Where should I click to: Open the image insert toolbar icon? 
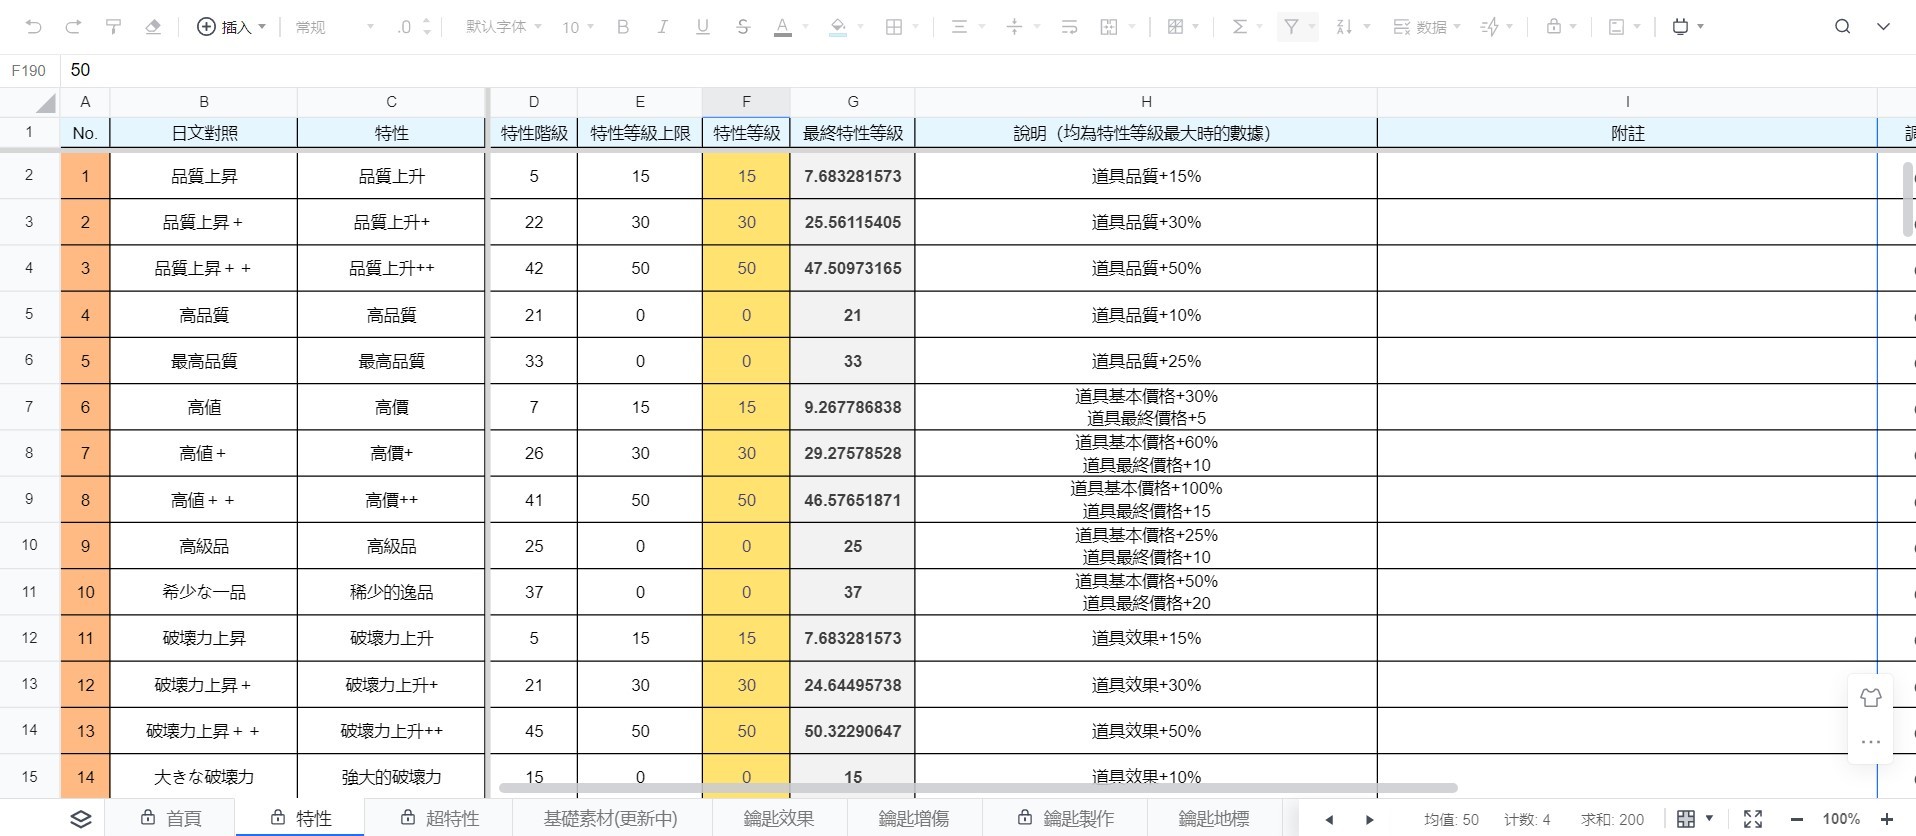[x=1616, y=27]
